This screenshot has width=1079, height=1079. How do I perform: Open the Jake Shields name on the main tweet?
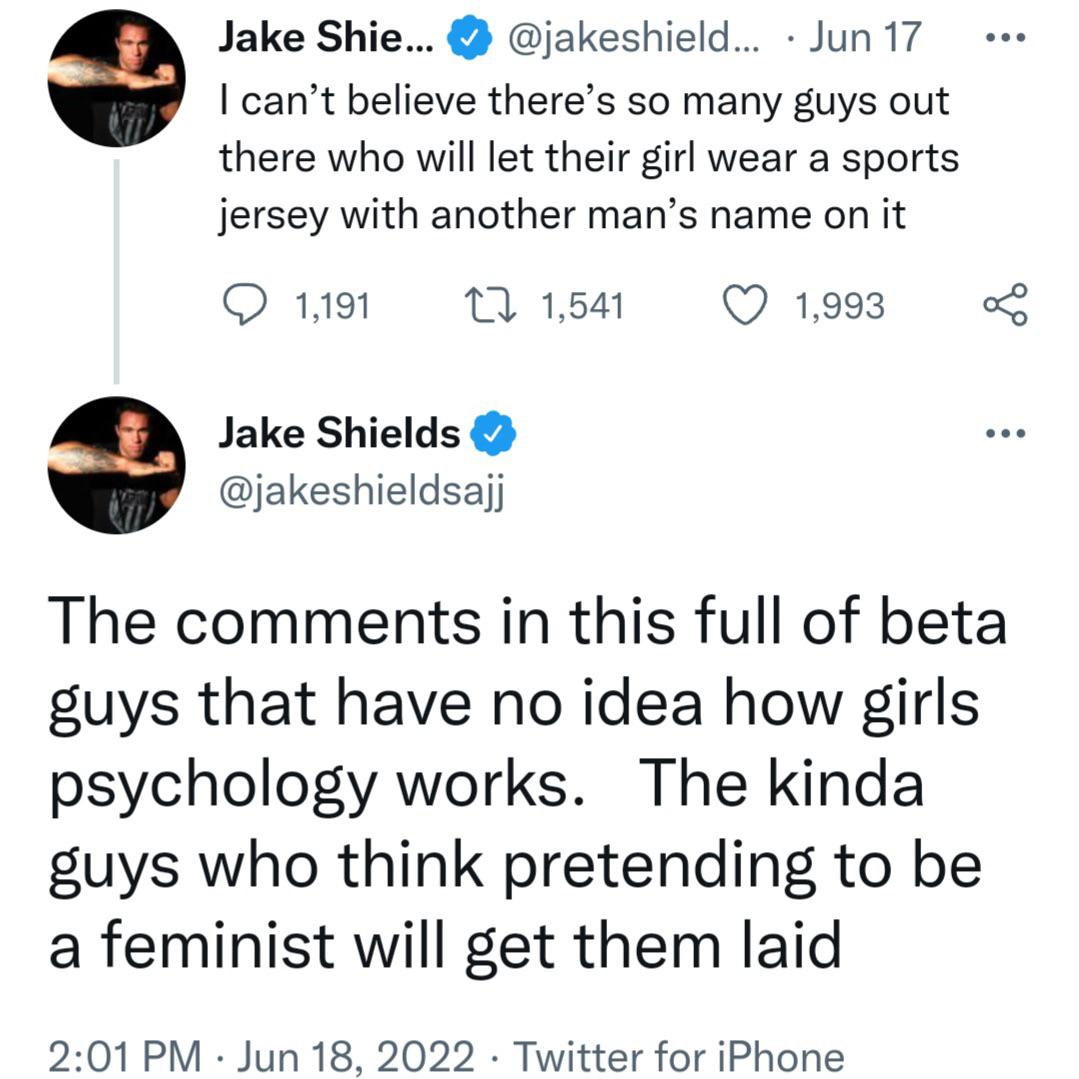339,434
